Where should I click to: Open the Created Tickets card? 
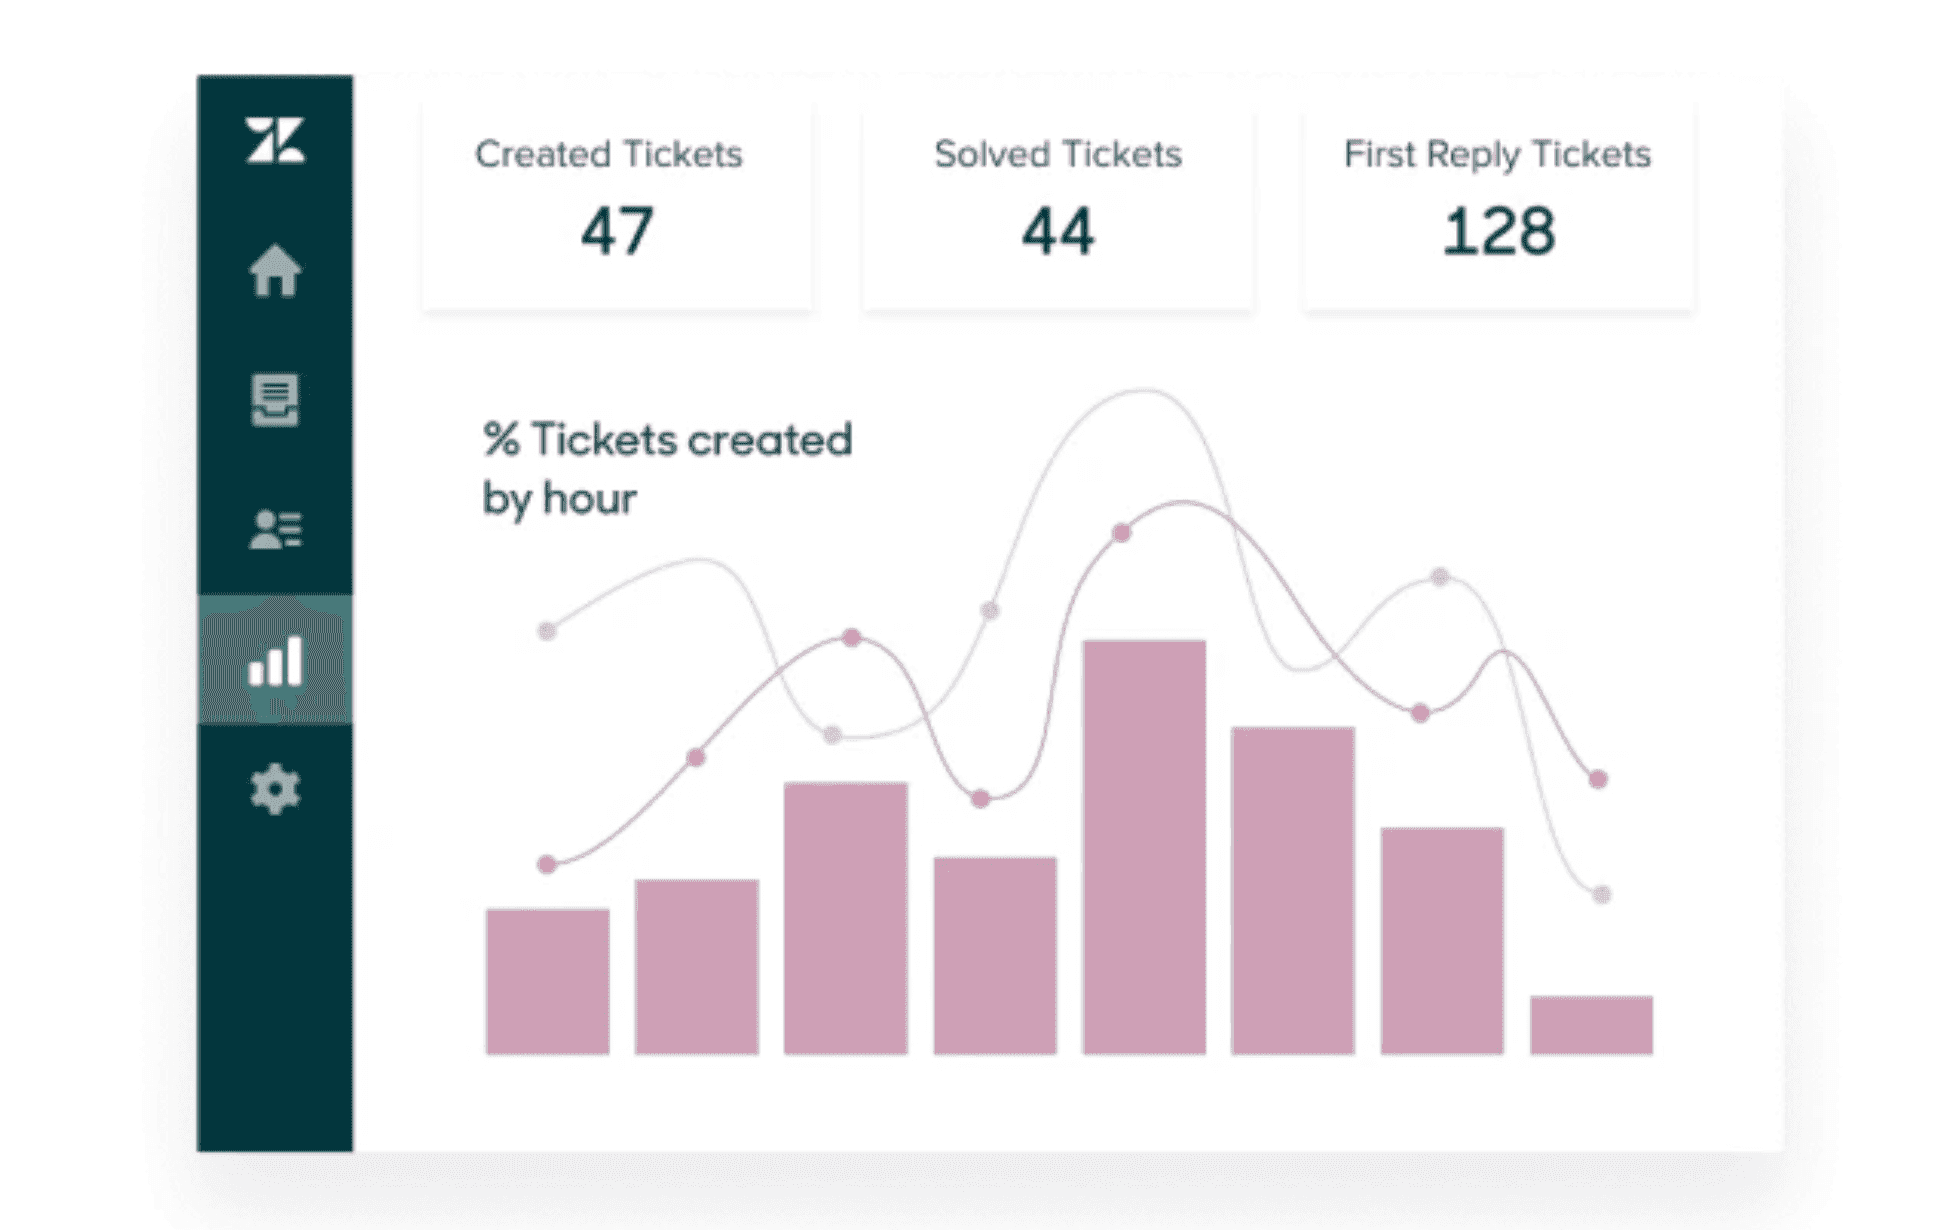(x=613, y=200)
